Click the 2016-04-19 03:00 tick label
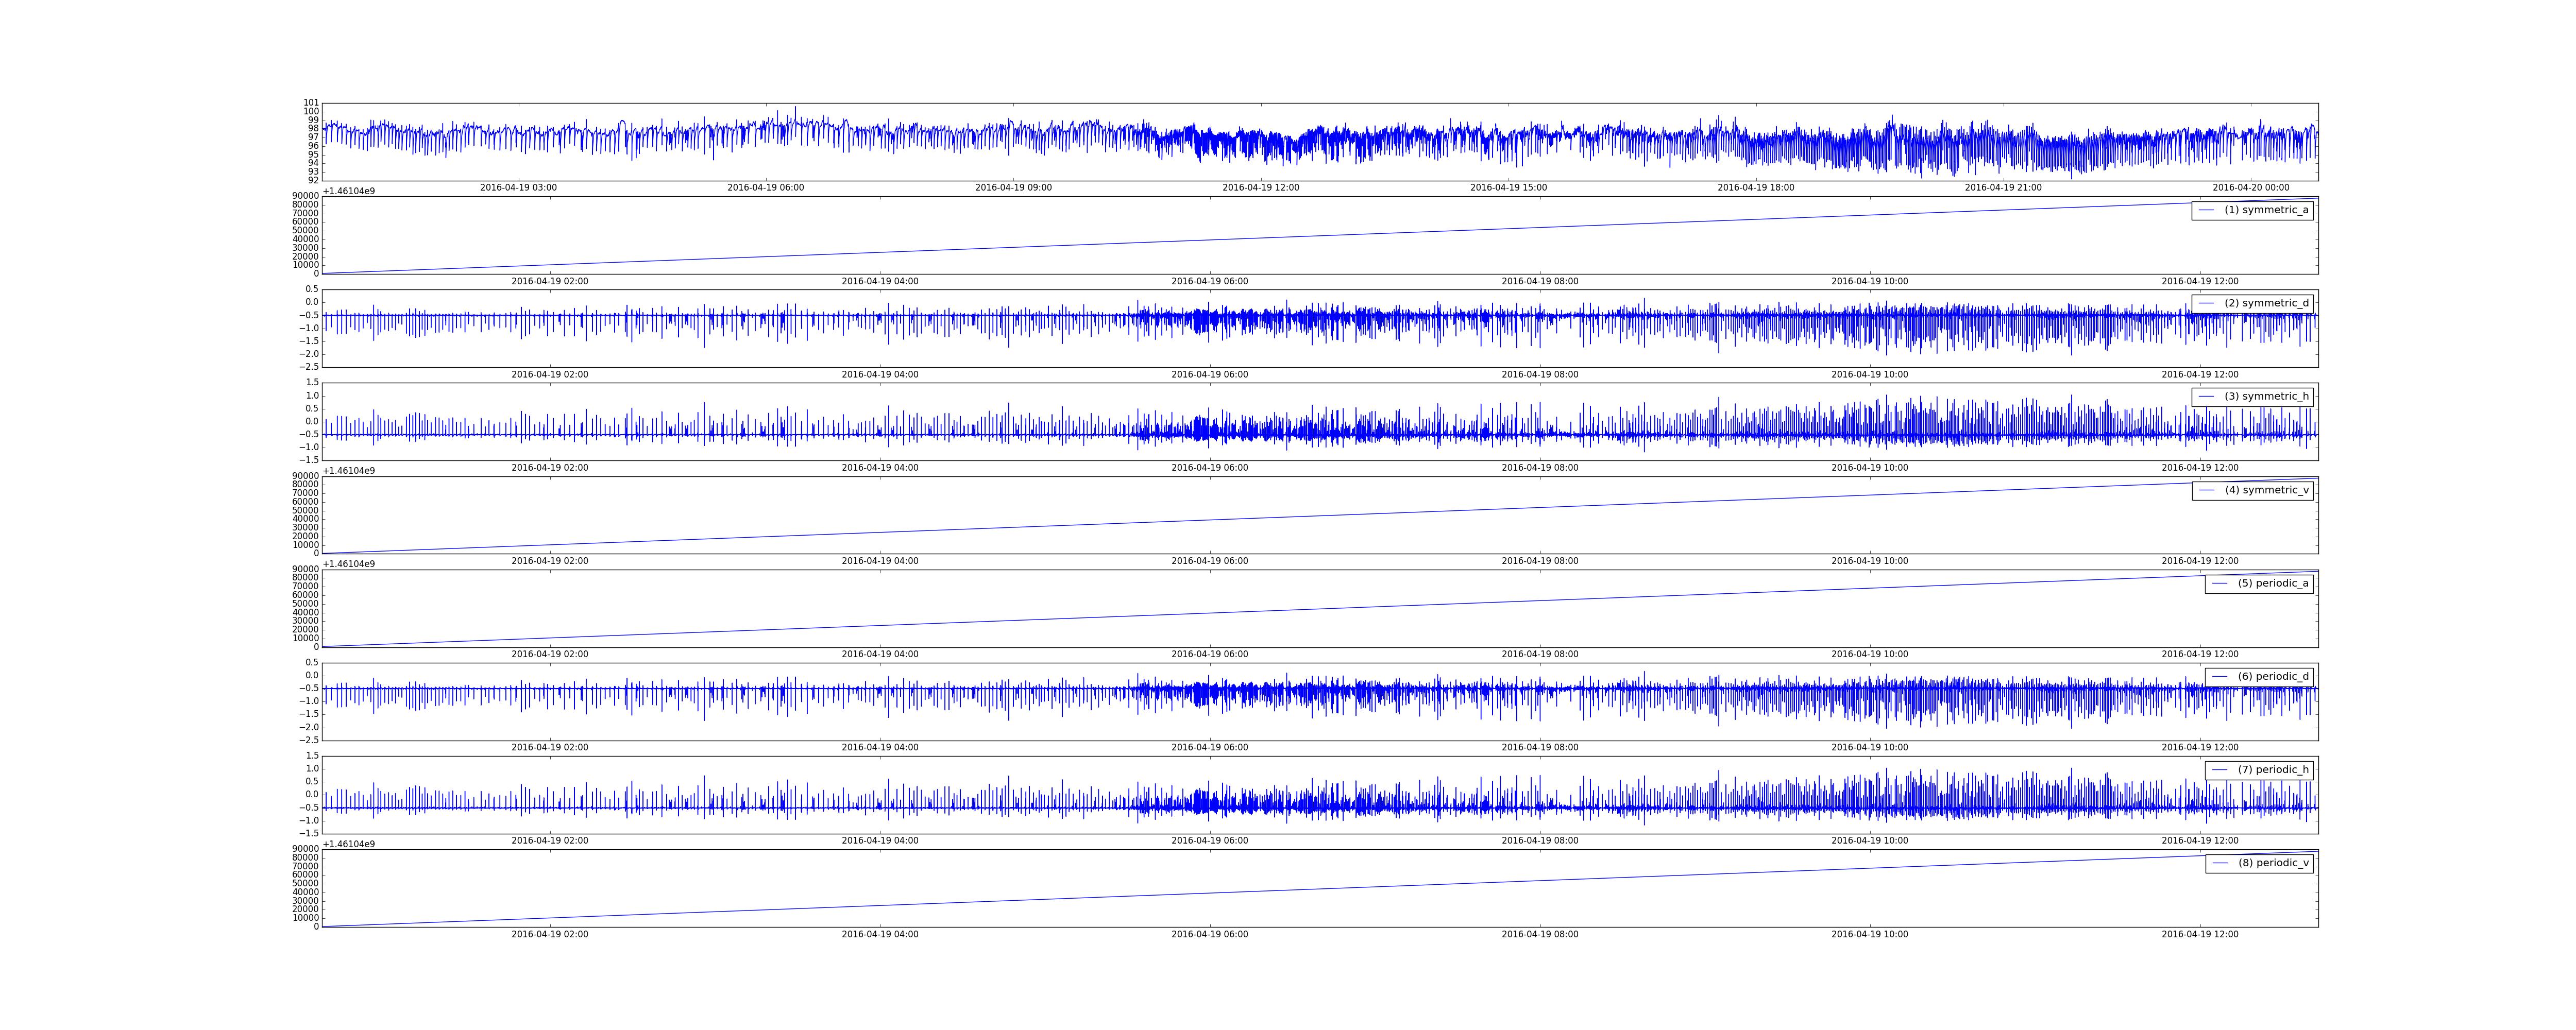 pyautogui.click(x=518, y=188)
